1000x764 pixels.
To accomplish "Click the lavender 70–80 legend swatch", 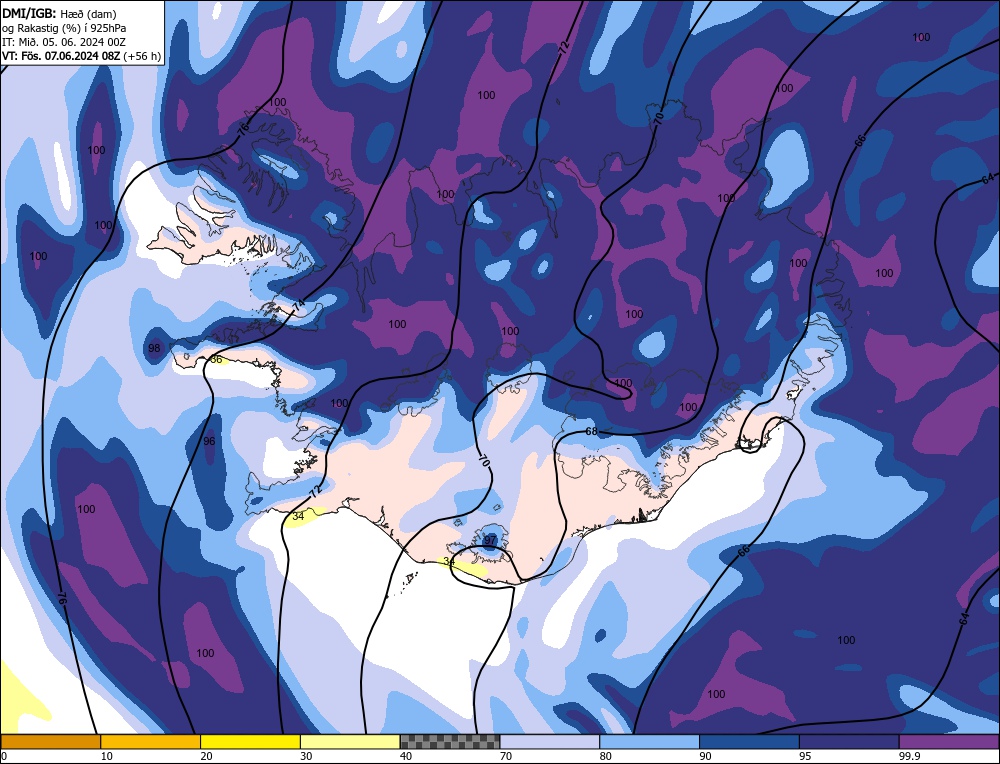I will (x=550, y=742).
